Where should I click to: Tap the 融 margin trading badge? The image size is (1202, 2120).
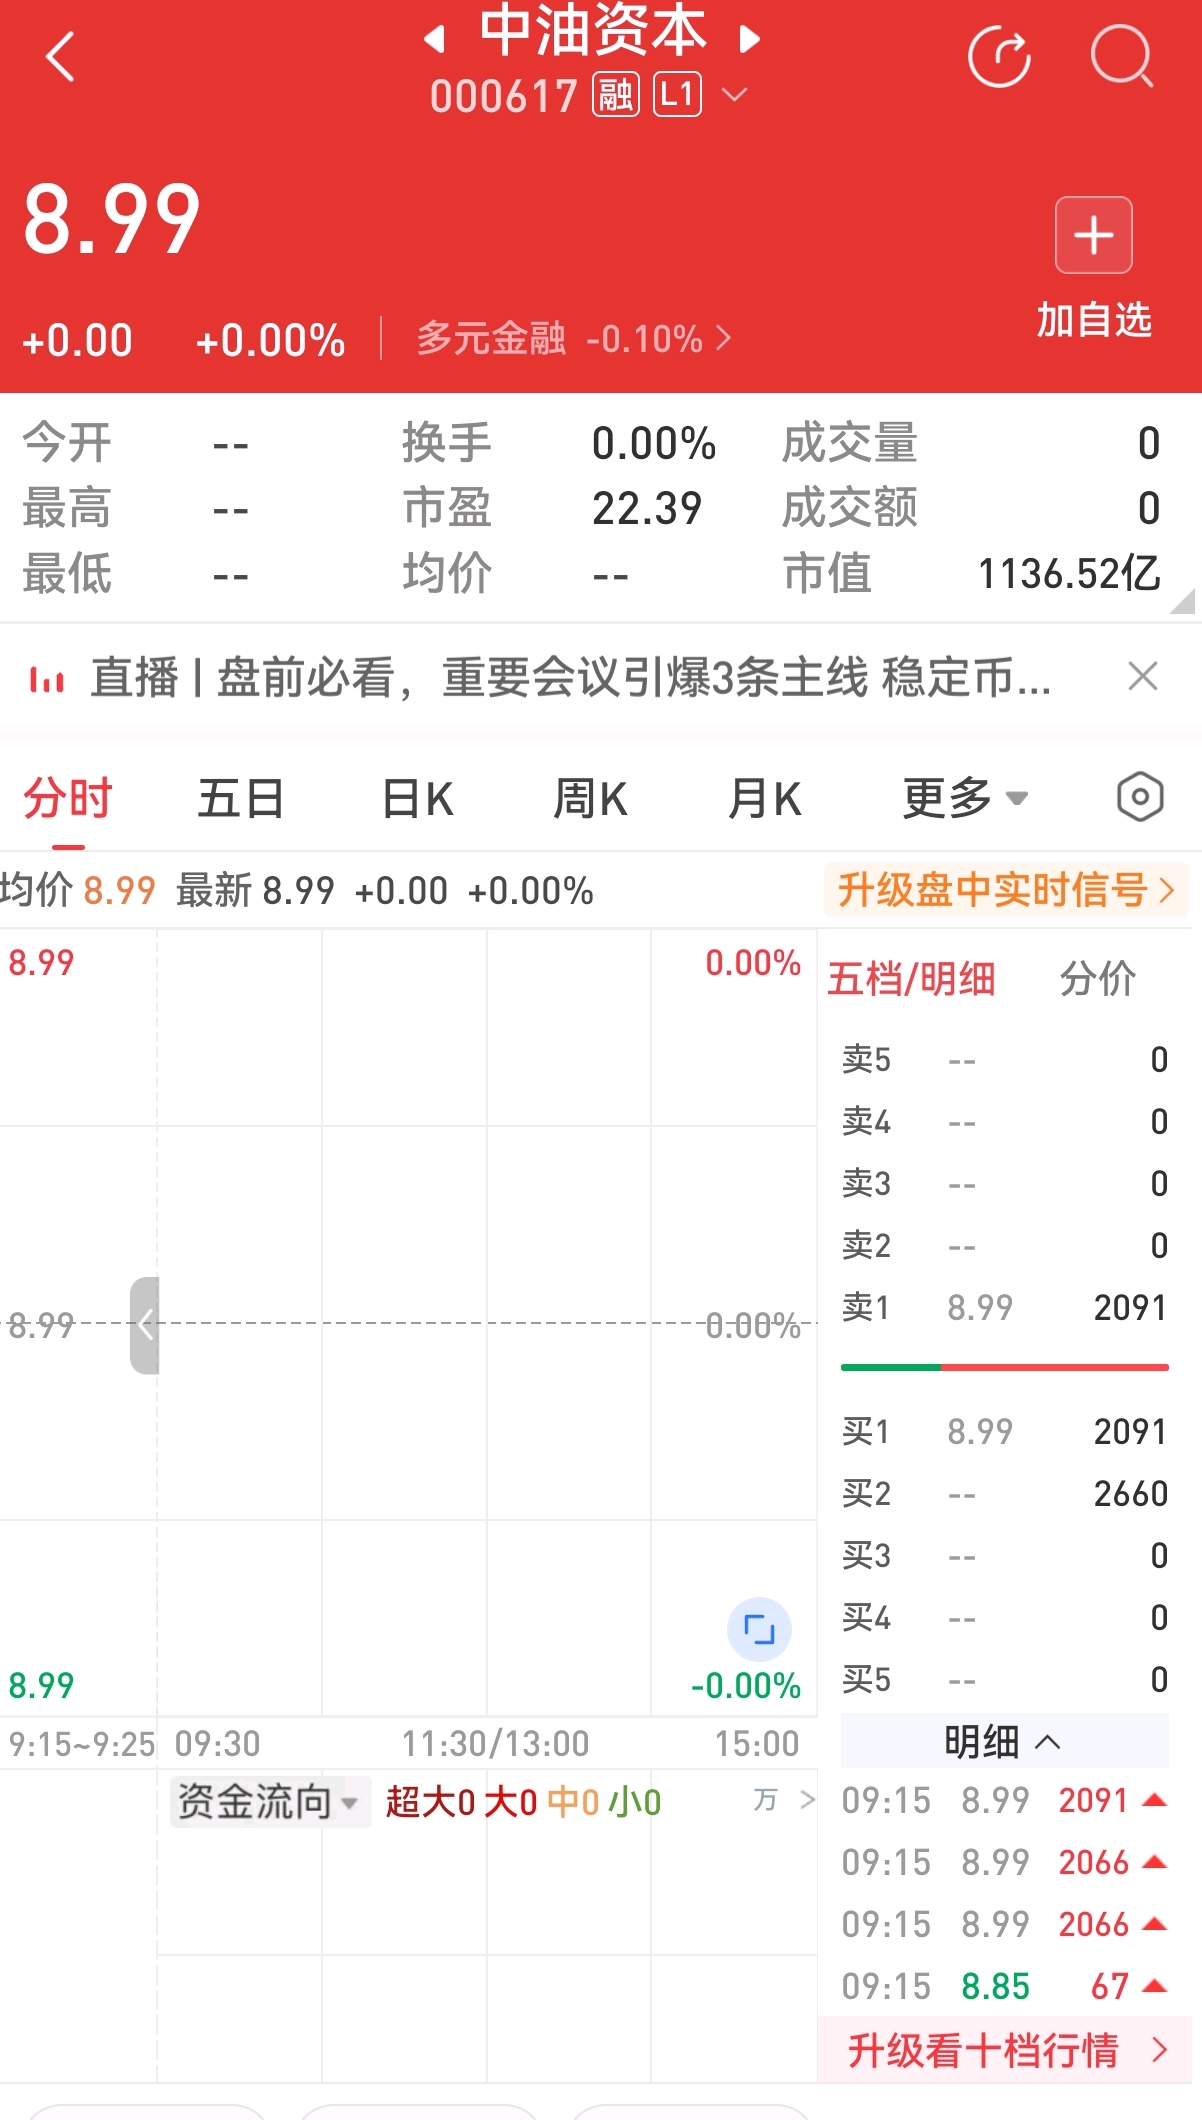(x=616, y=96)
